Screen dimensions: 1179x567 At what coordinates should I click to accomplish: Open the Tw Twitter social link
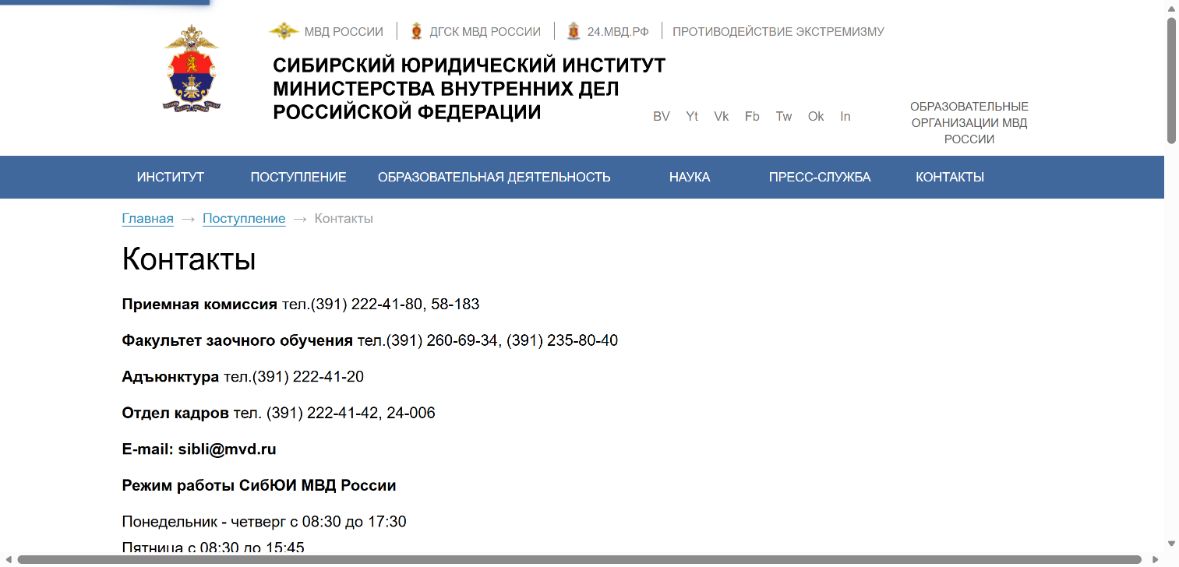[783, 117]
